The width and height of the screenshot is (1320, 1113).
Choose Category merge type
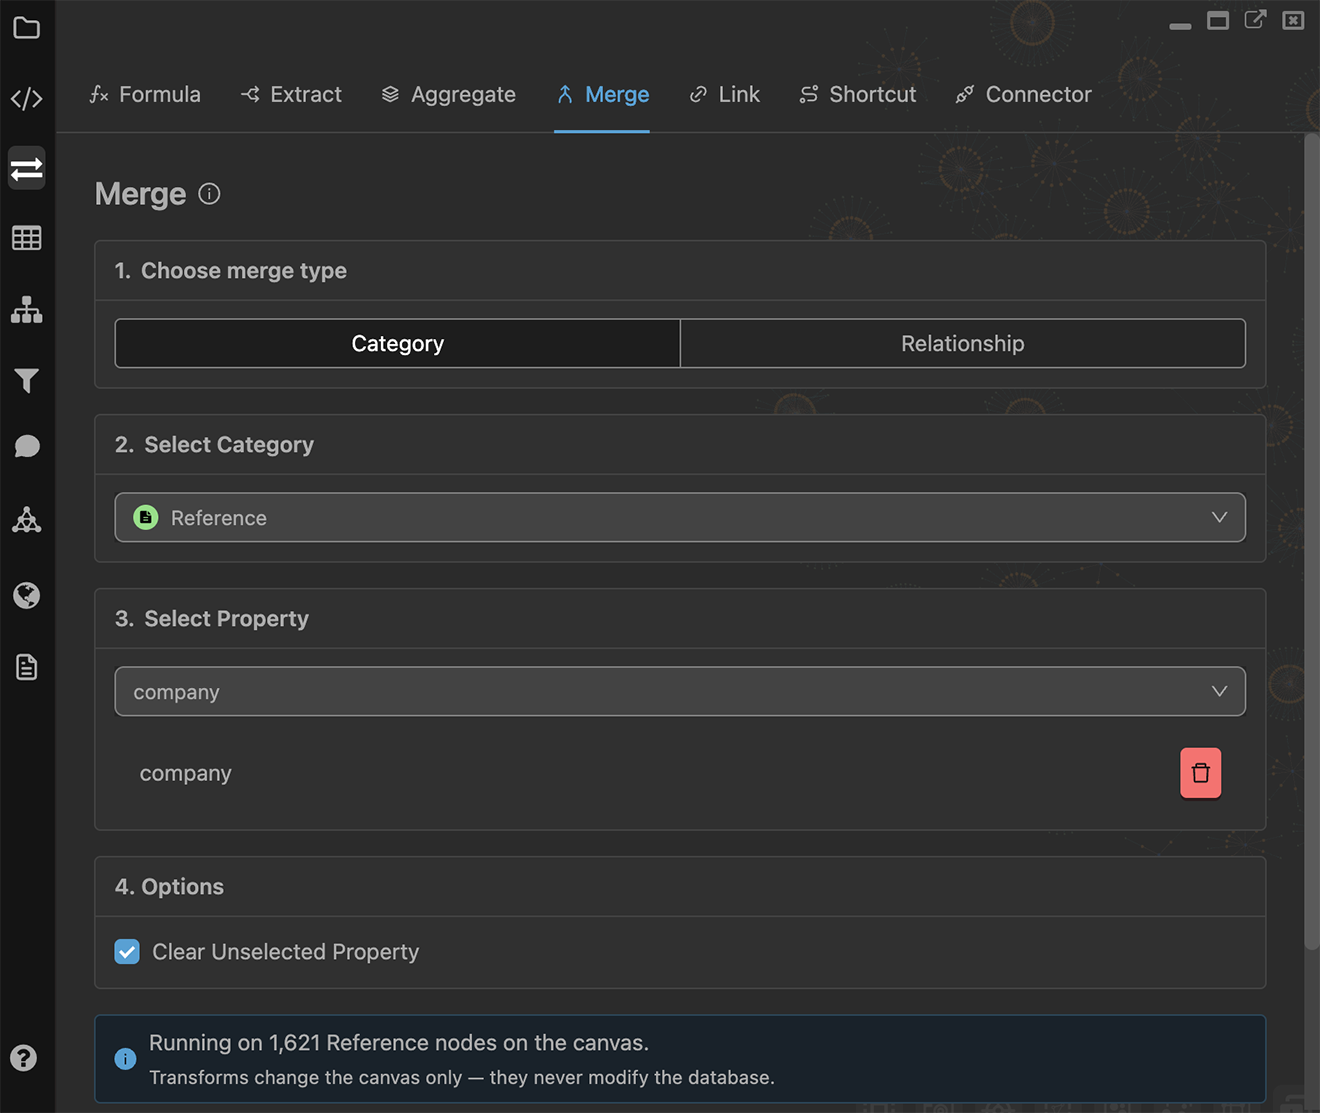398,343
